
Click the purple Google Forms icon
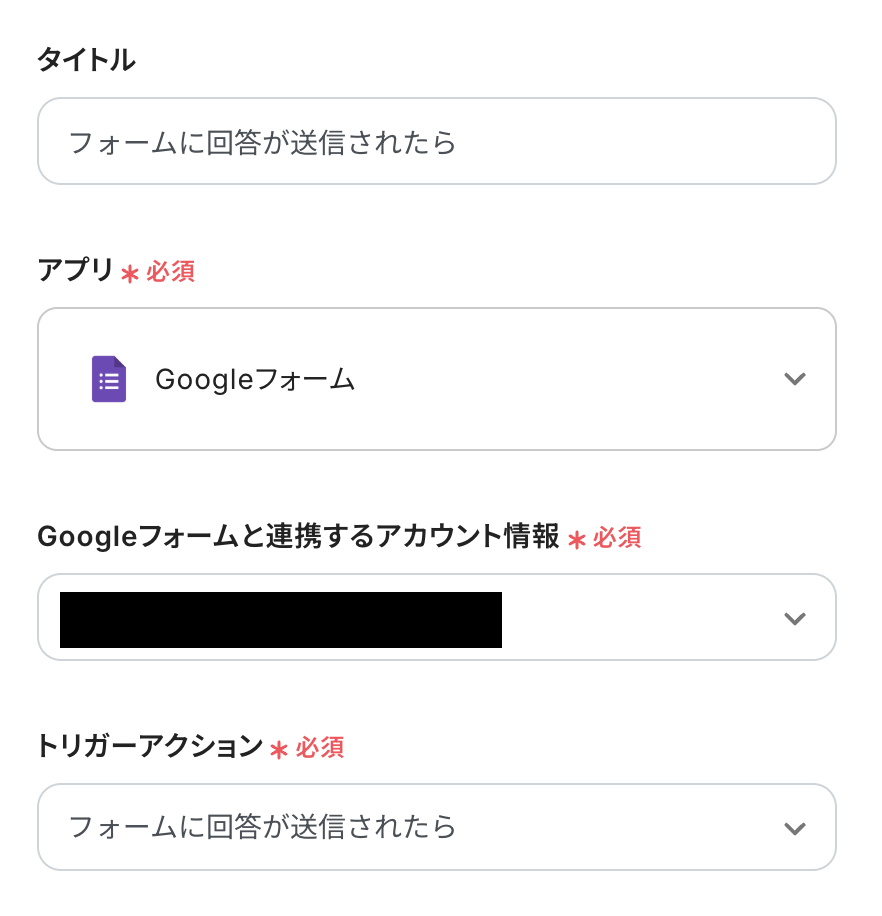109,379
